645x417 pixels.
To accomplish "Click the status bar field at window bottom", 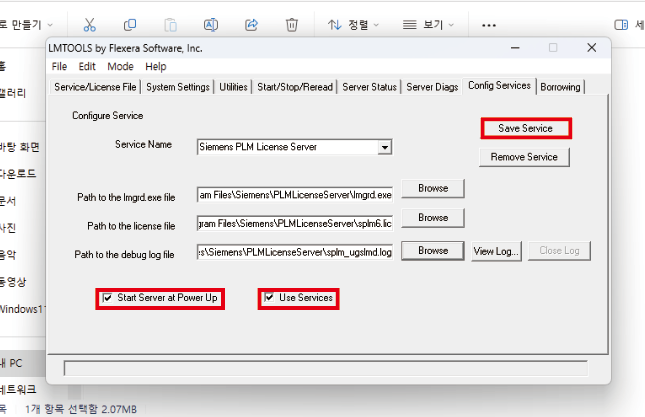I will pos(326,368).
